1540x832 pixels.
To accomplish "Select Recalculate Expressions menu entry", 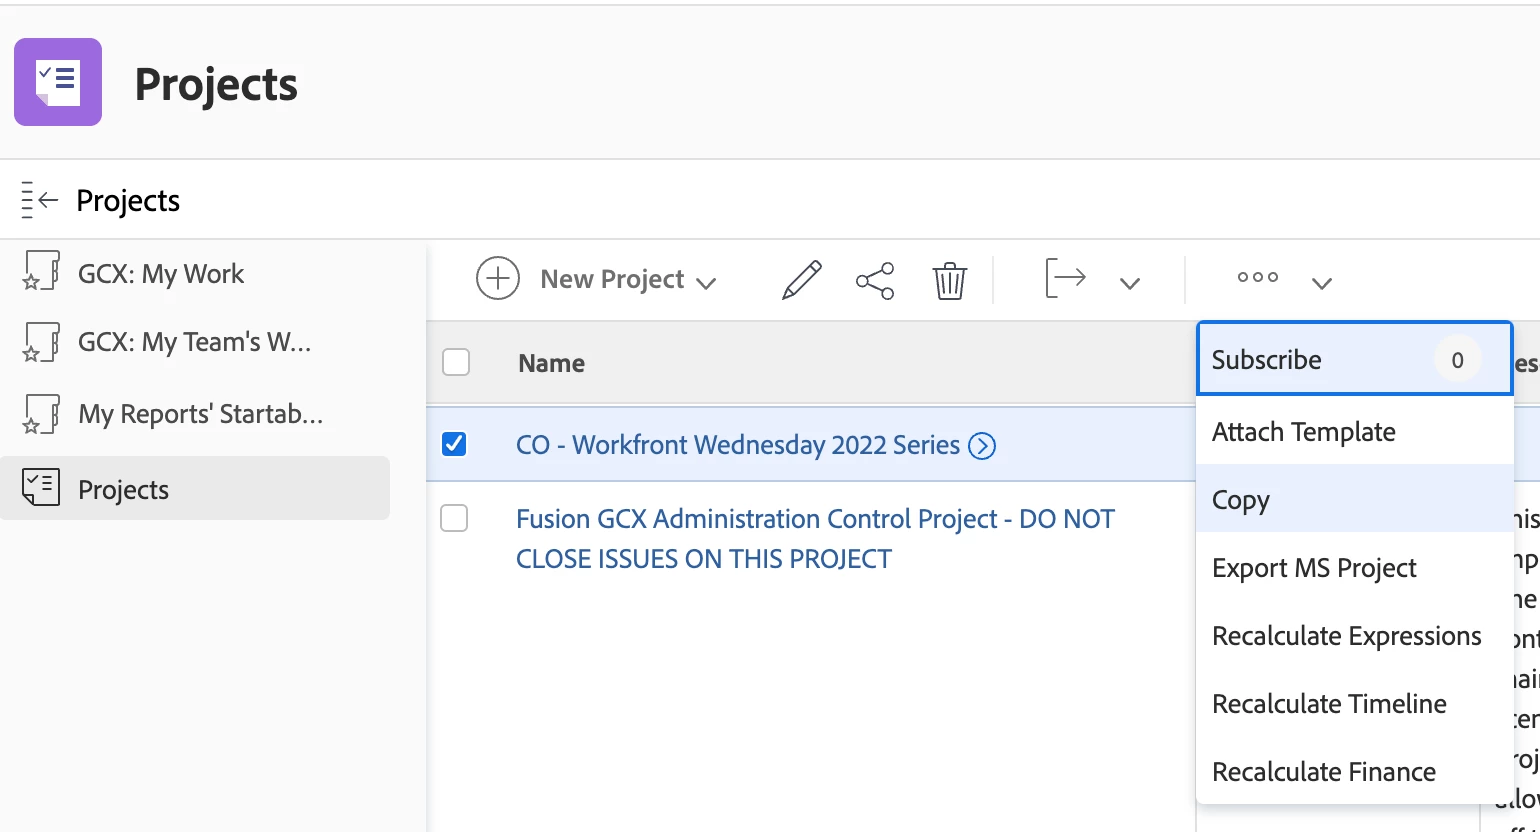I will click(1355, 635).
